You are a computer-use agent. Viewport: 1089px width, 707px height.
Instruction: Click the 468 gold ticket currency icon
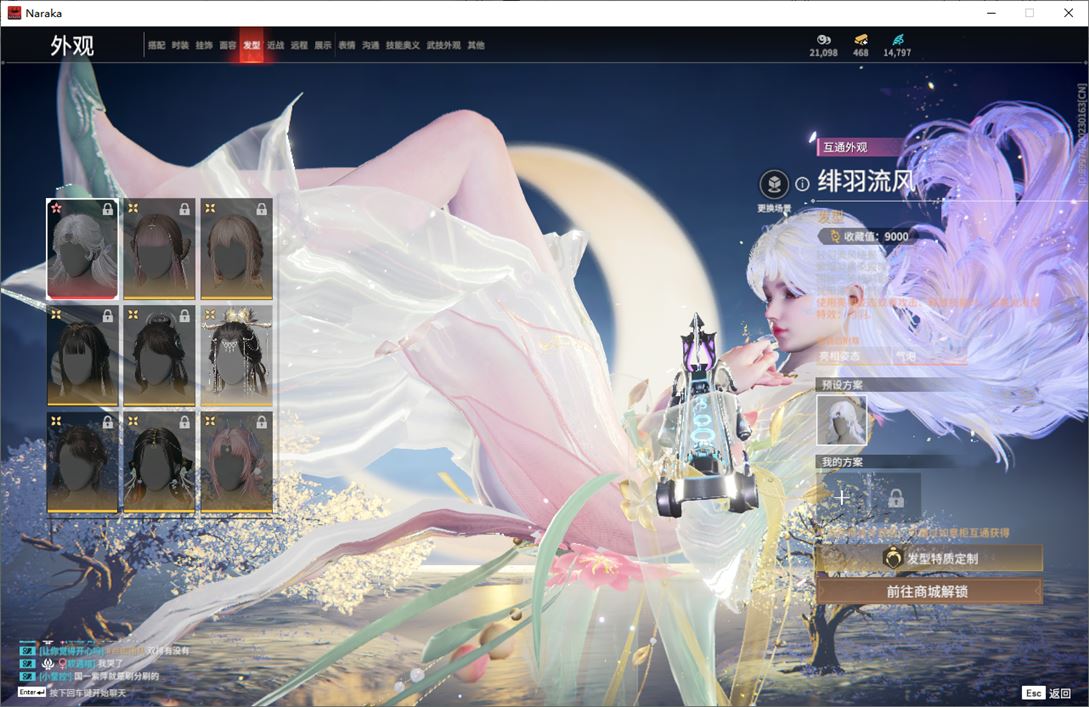[861, 40]
